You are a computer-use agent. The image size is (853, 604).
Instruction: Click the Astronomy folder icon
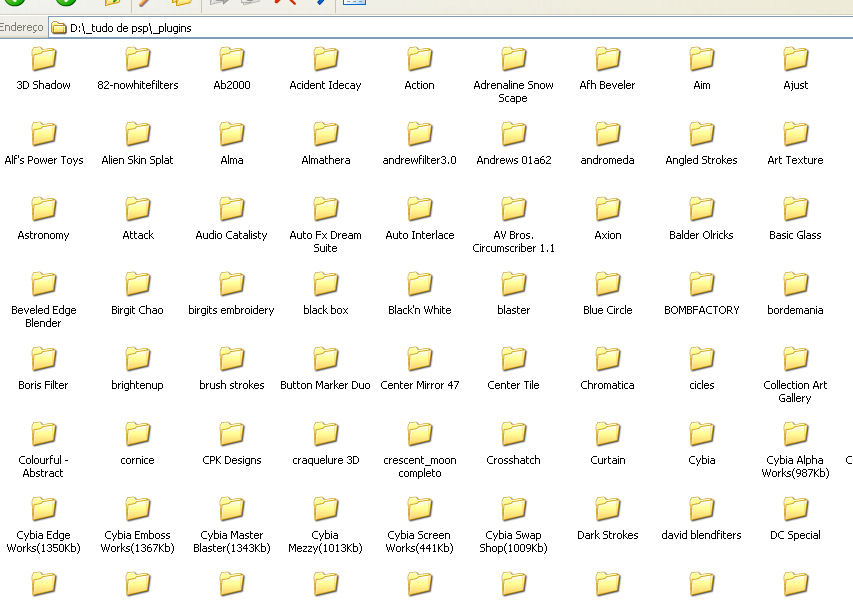pos(44,209)
